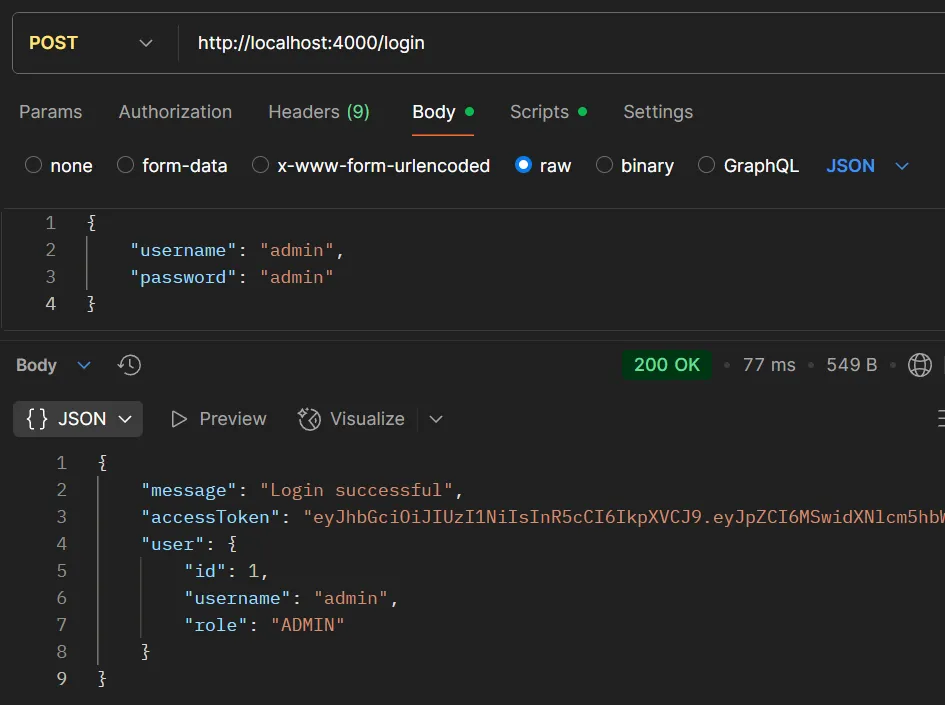945x705 pixels.
Task: Click the {} JSON response format selector
Action: [77, 419]
